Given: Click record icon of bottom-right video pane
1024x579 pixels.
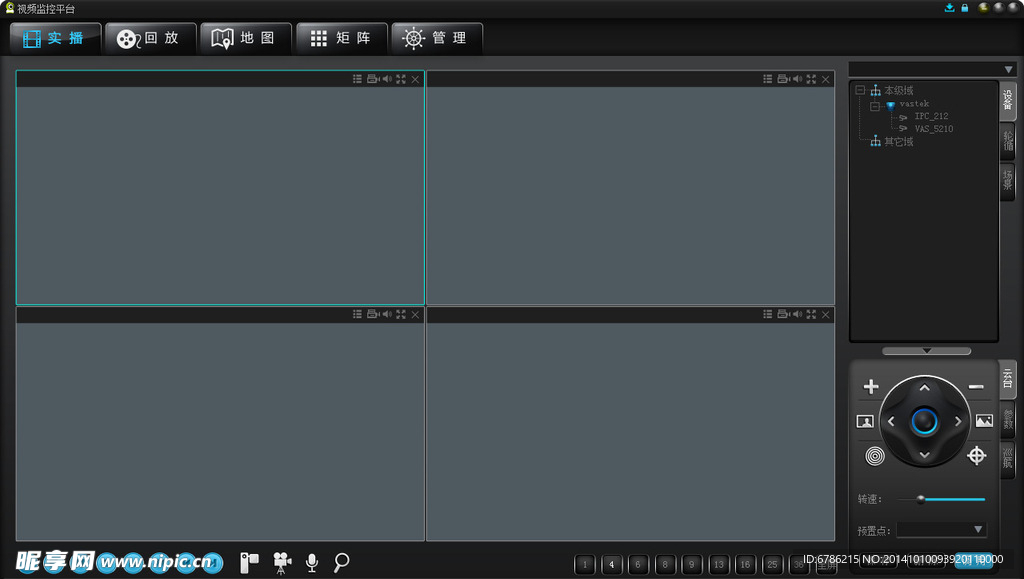Looking at the screenshot, I should point(783,314).
